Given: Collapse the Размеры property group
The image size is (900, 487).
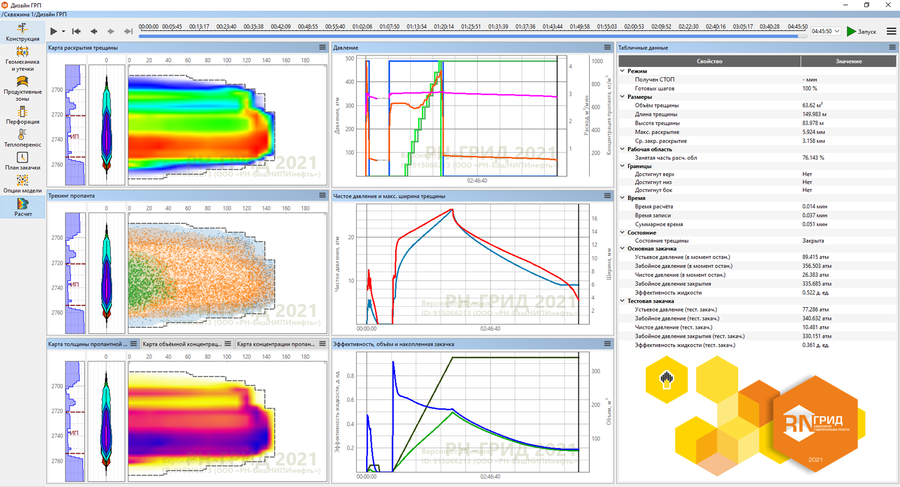Looking at the screenshot, I should pyautogui.click(x=623, y=96).
